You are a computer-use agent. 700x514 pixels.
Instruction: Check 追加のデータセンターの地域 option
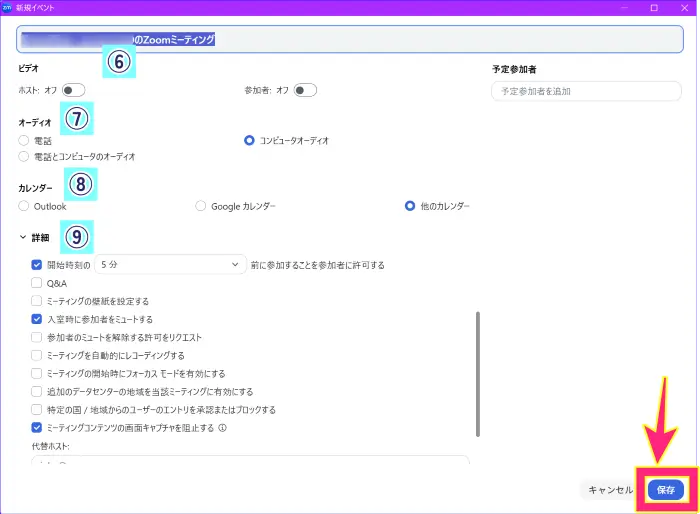37,392
